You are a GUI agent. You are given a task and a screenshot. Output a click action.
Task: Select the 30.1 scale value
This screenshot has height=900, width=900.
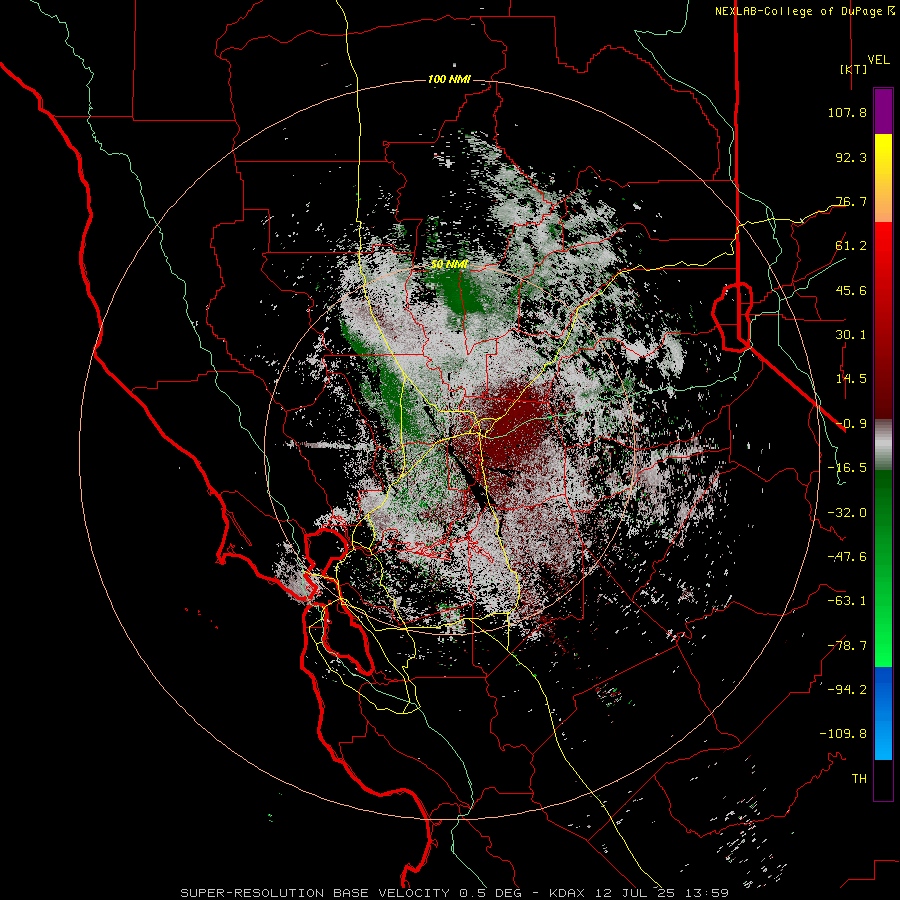[851, 334]
